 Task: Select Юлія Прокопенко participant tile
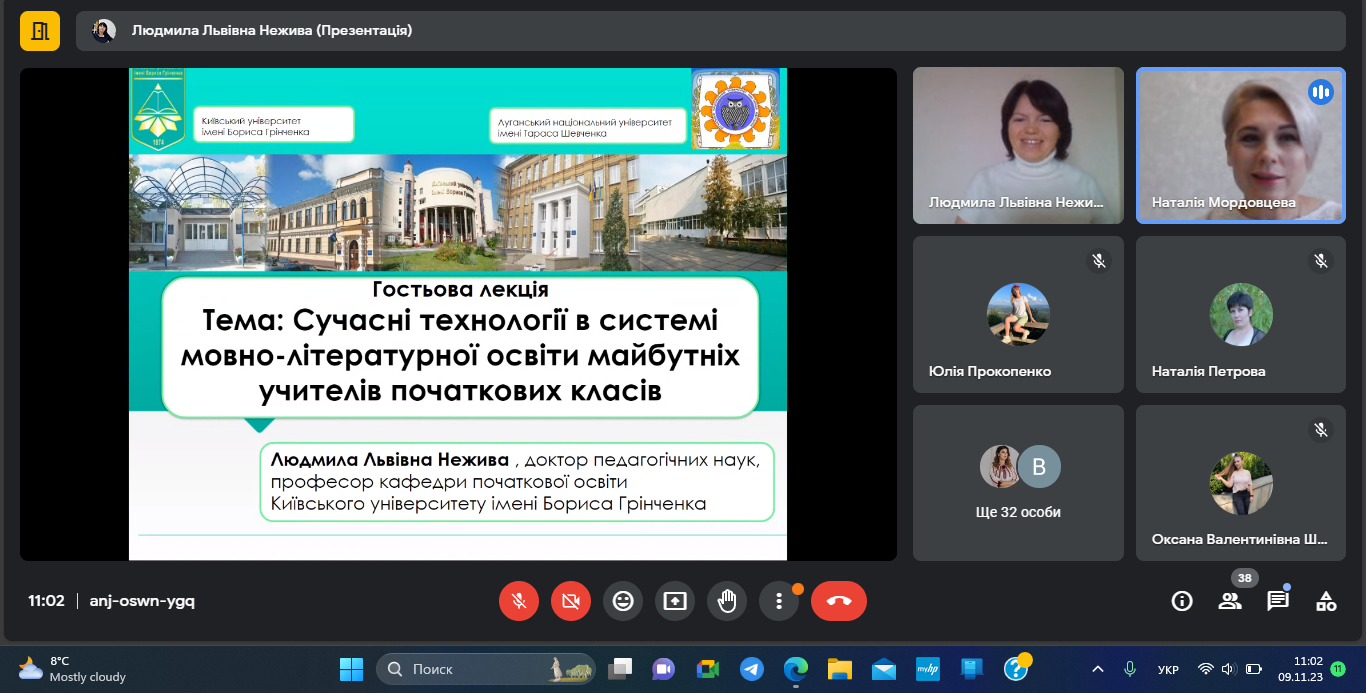click(1018, 314)
